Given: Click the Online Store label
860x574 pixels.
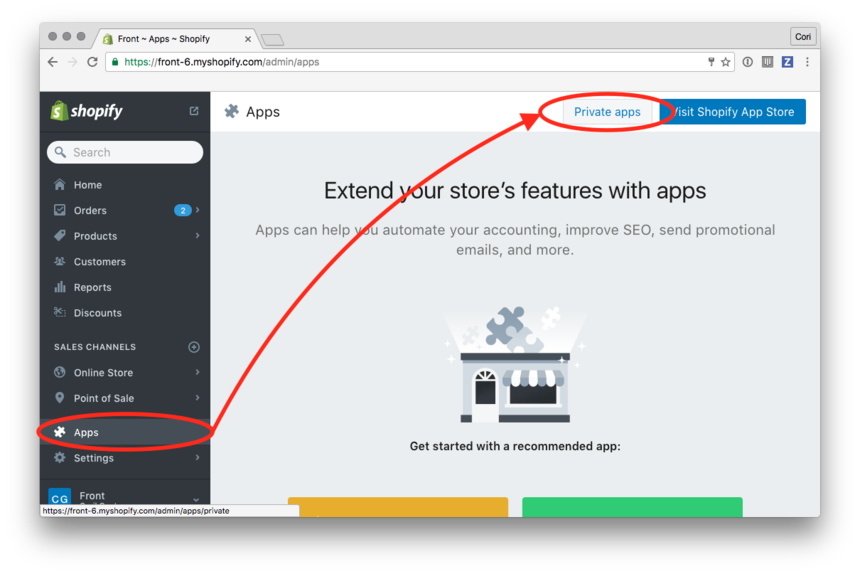Looking at the screenshot, I should [103, 373].
